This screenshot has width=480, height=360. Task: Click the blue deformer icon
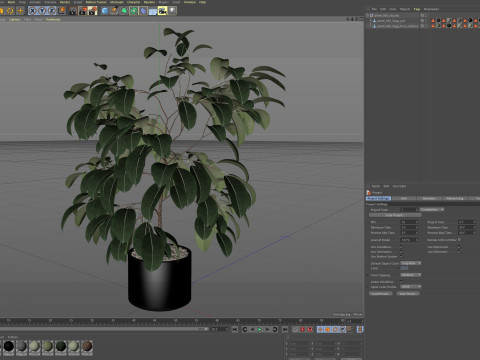pos(143,11)
